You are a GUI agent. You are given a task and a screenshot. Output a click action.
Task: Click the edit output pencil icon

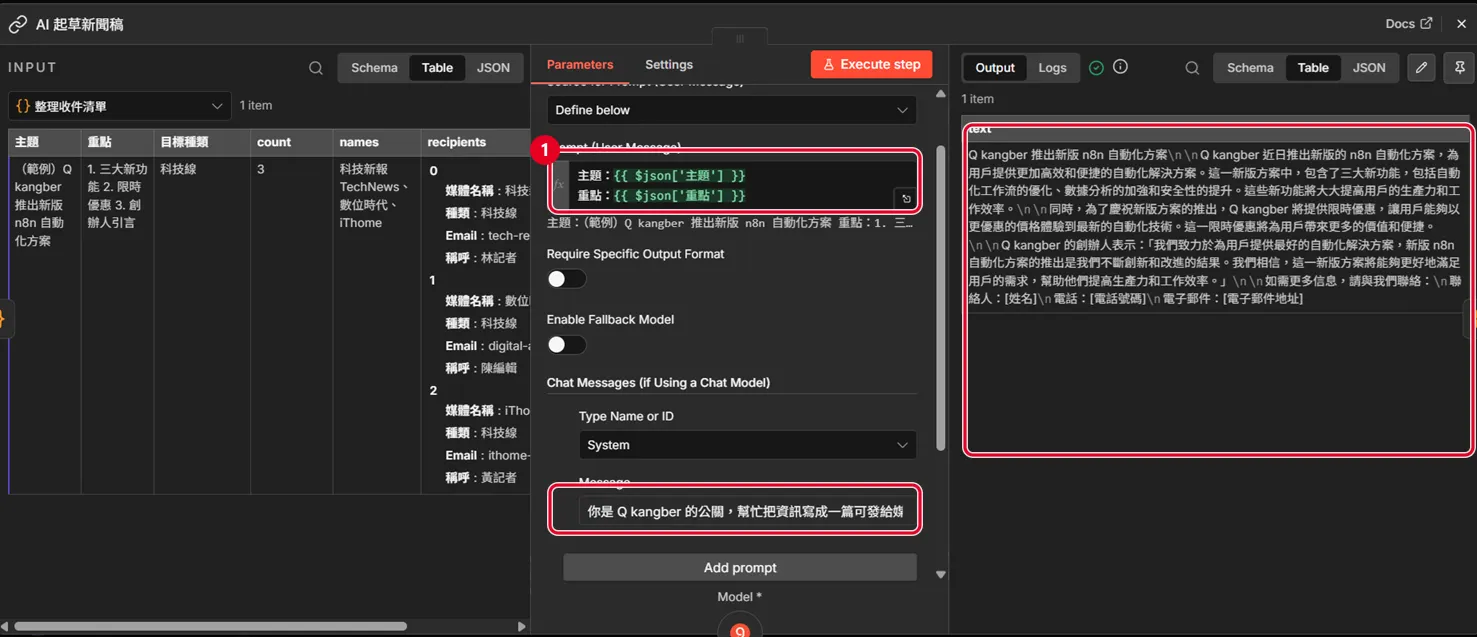tap(1421, 68)
